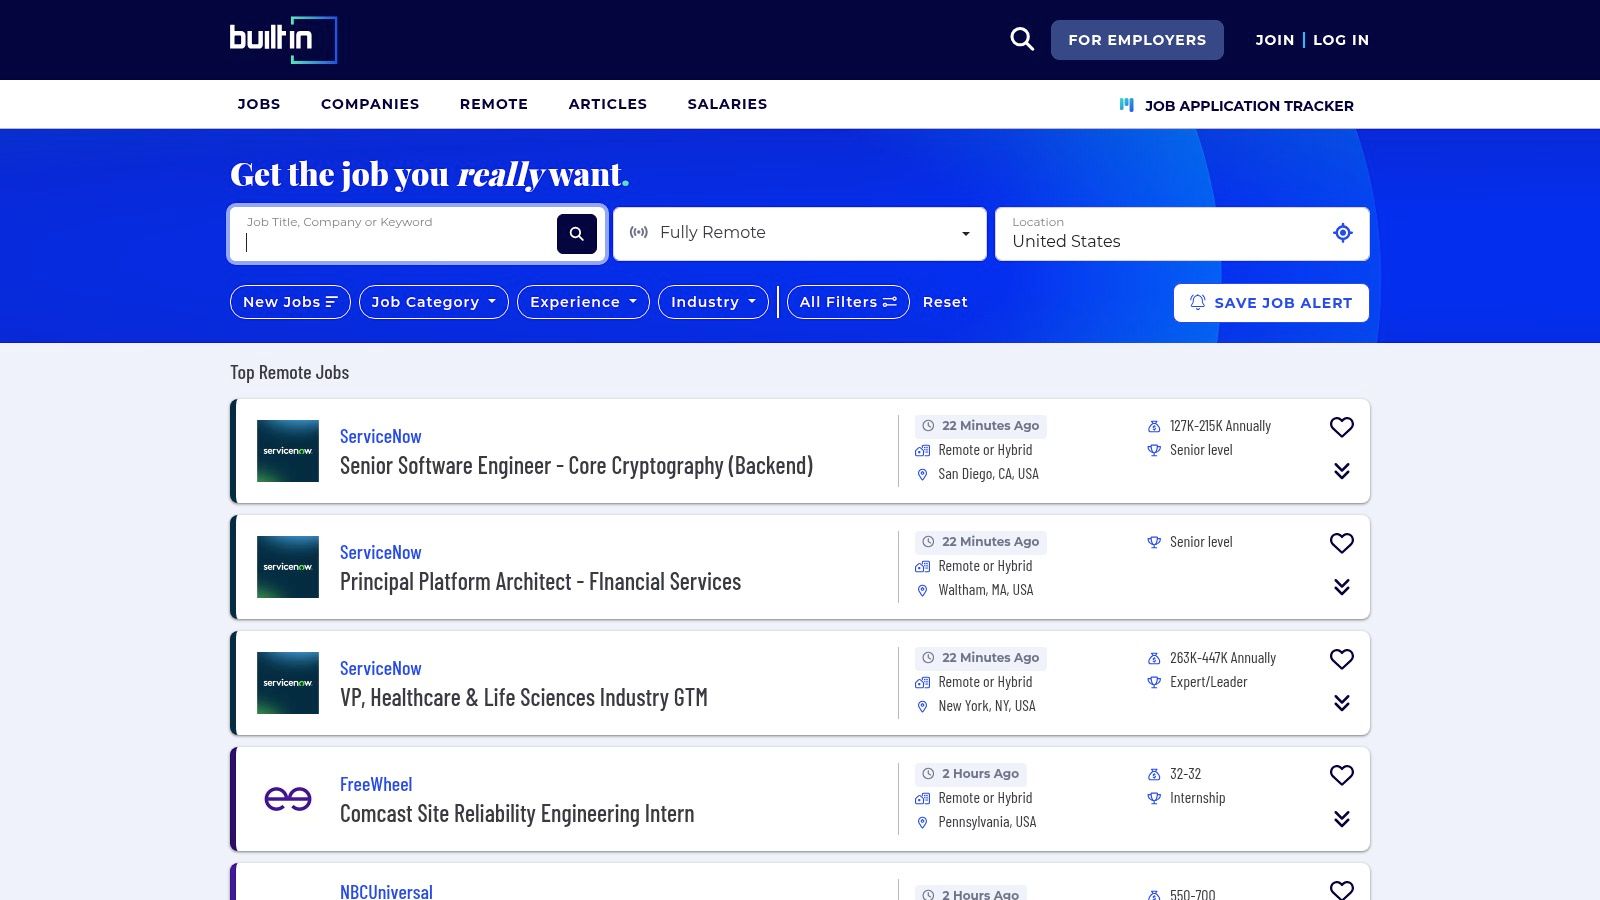The image size is (1600, 900).
Task: Open Fully Remote work type dropdown
Action: (x=800, y=234)
